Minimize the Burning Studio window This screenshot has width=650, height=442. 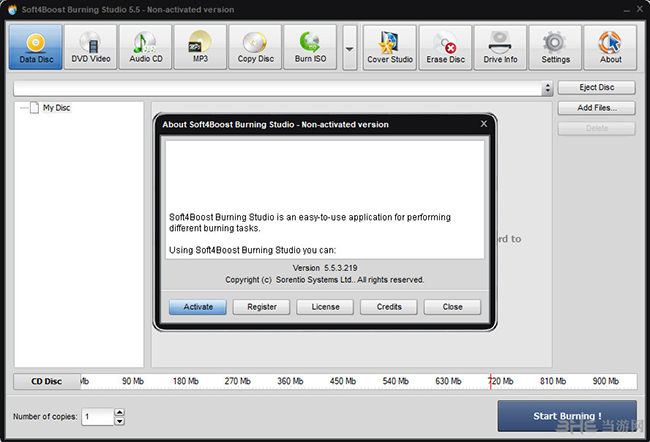(627, 10)
